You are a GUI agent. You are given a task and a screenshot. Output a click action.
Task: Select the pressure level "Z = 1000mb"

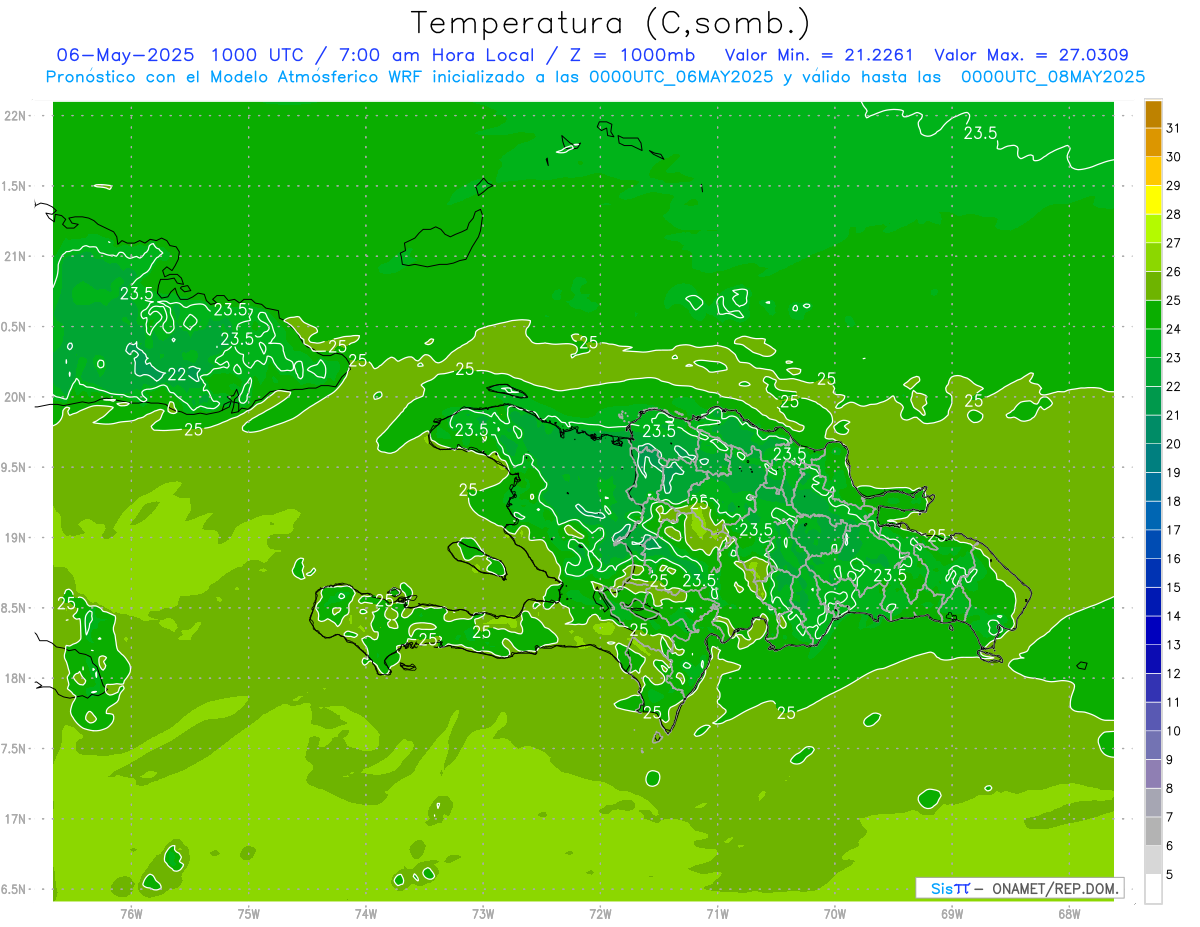point(631,54)
